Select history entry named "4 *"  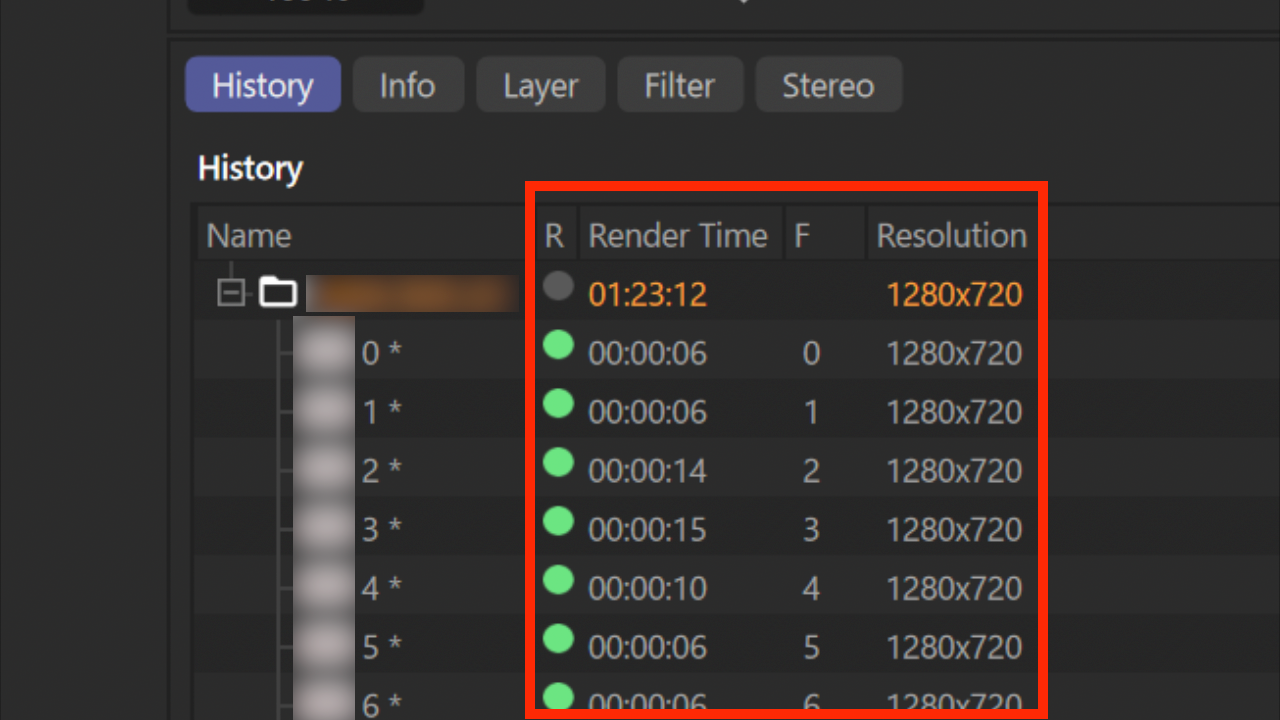[380, 588]
